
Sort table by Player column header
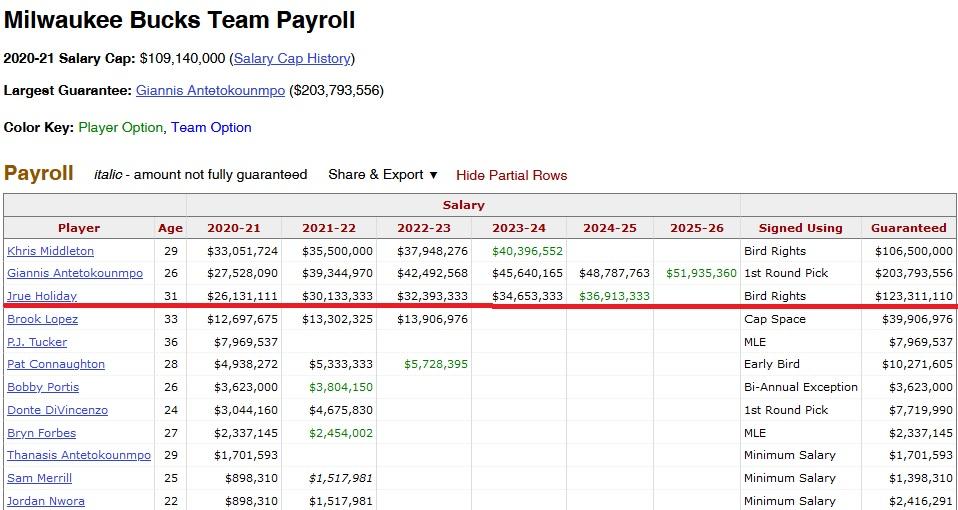pos(79,228)
